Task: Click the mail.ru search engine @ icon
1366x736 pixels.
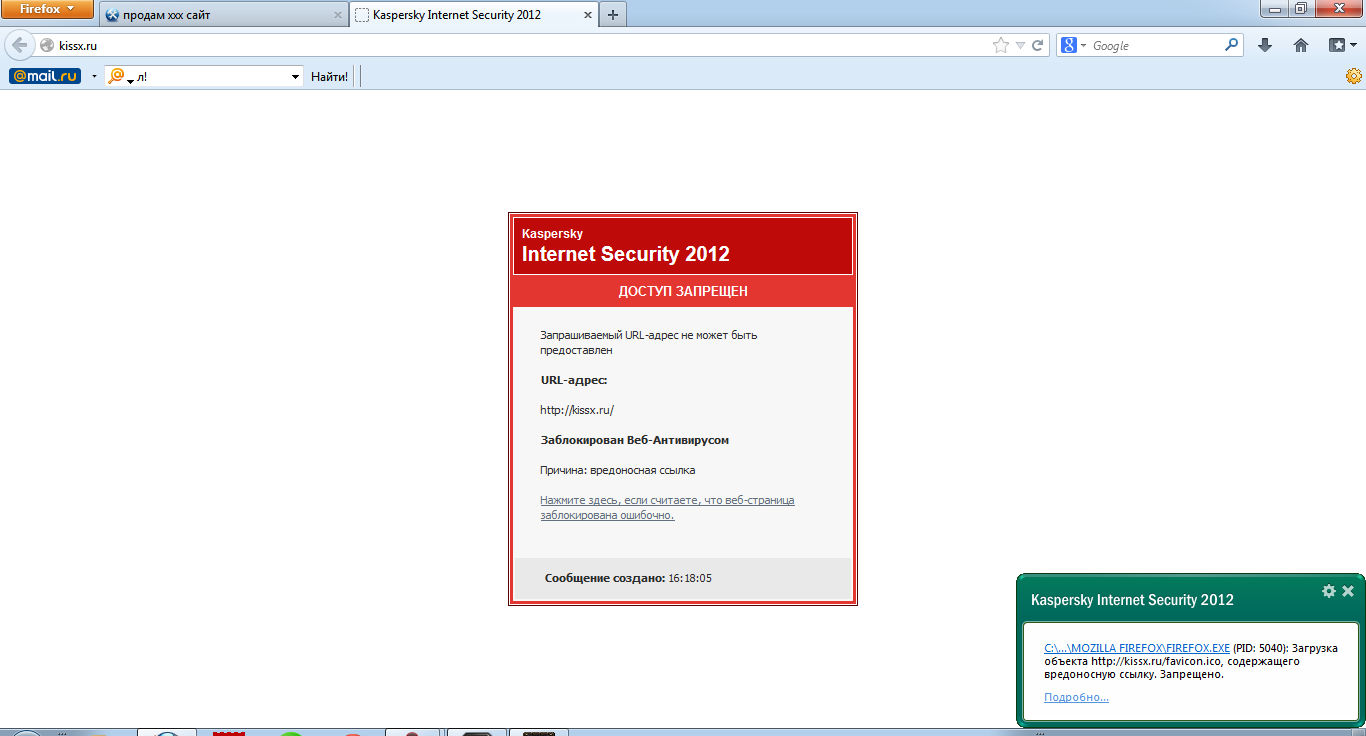Action: 118,76
